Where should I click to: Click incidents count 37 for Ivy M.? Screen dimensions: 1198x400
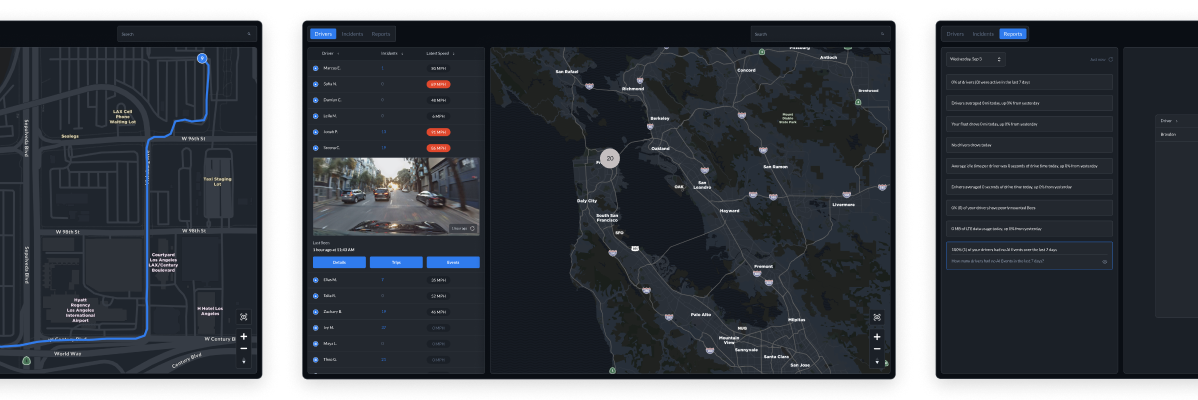pos(383,327)
